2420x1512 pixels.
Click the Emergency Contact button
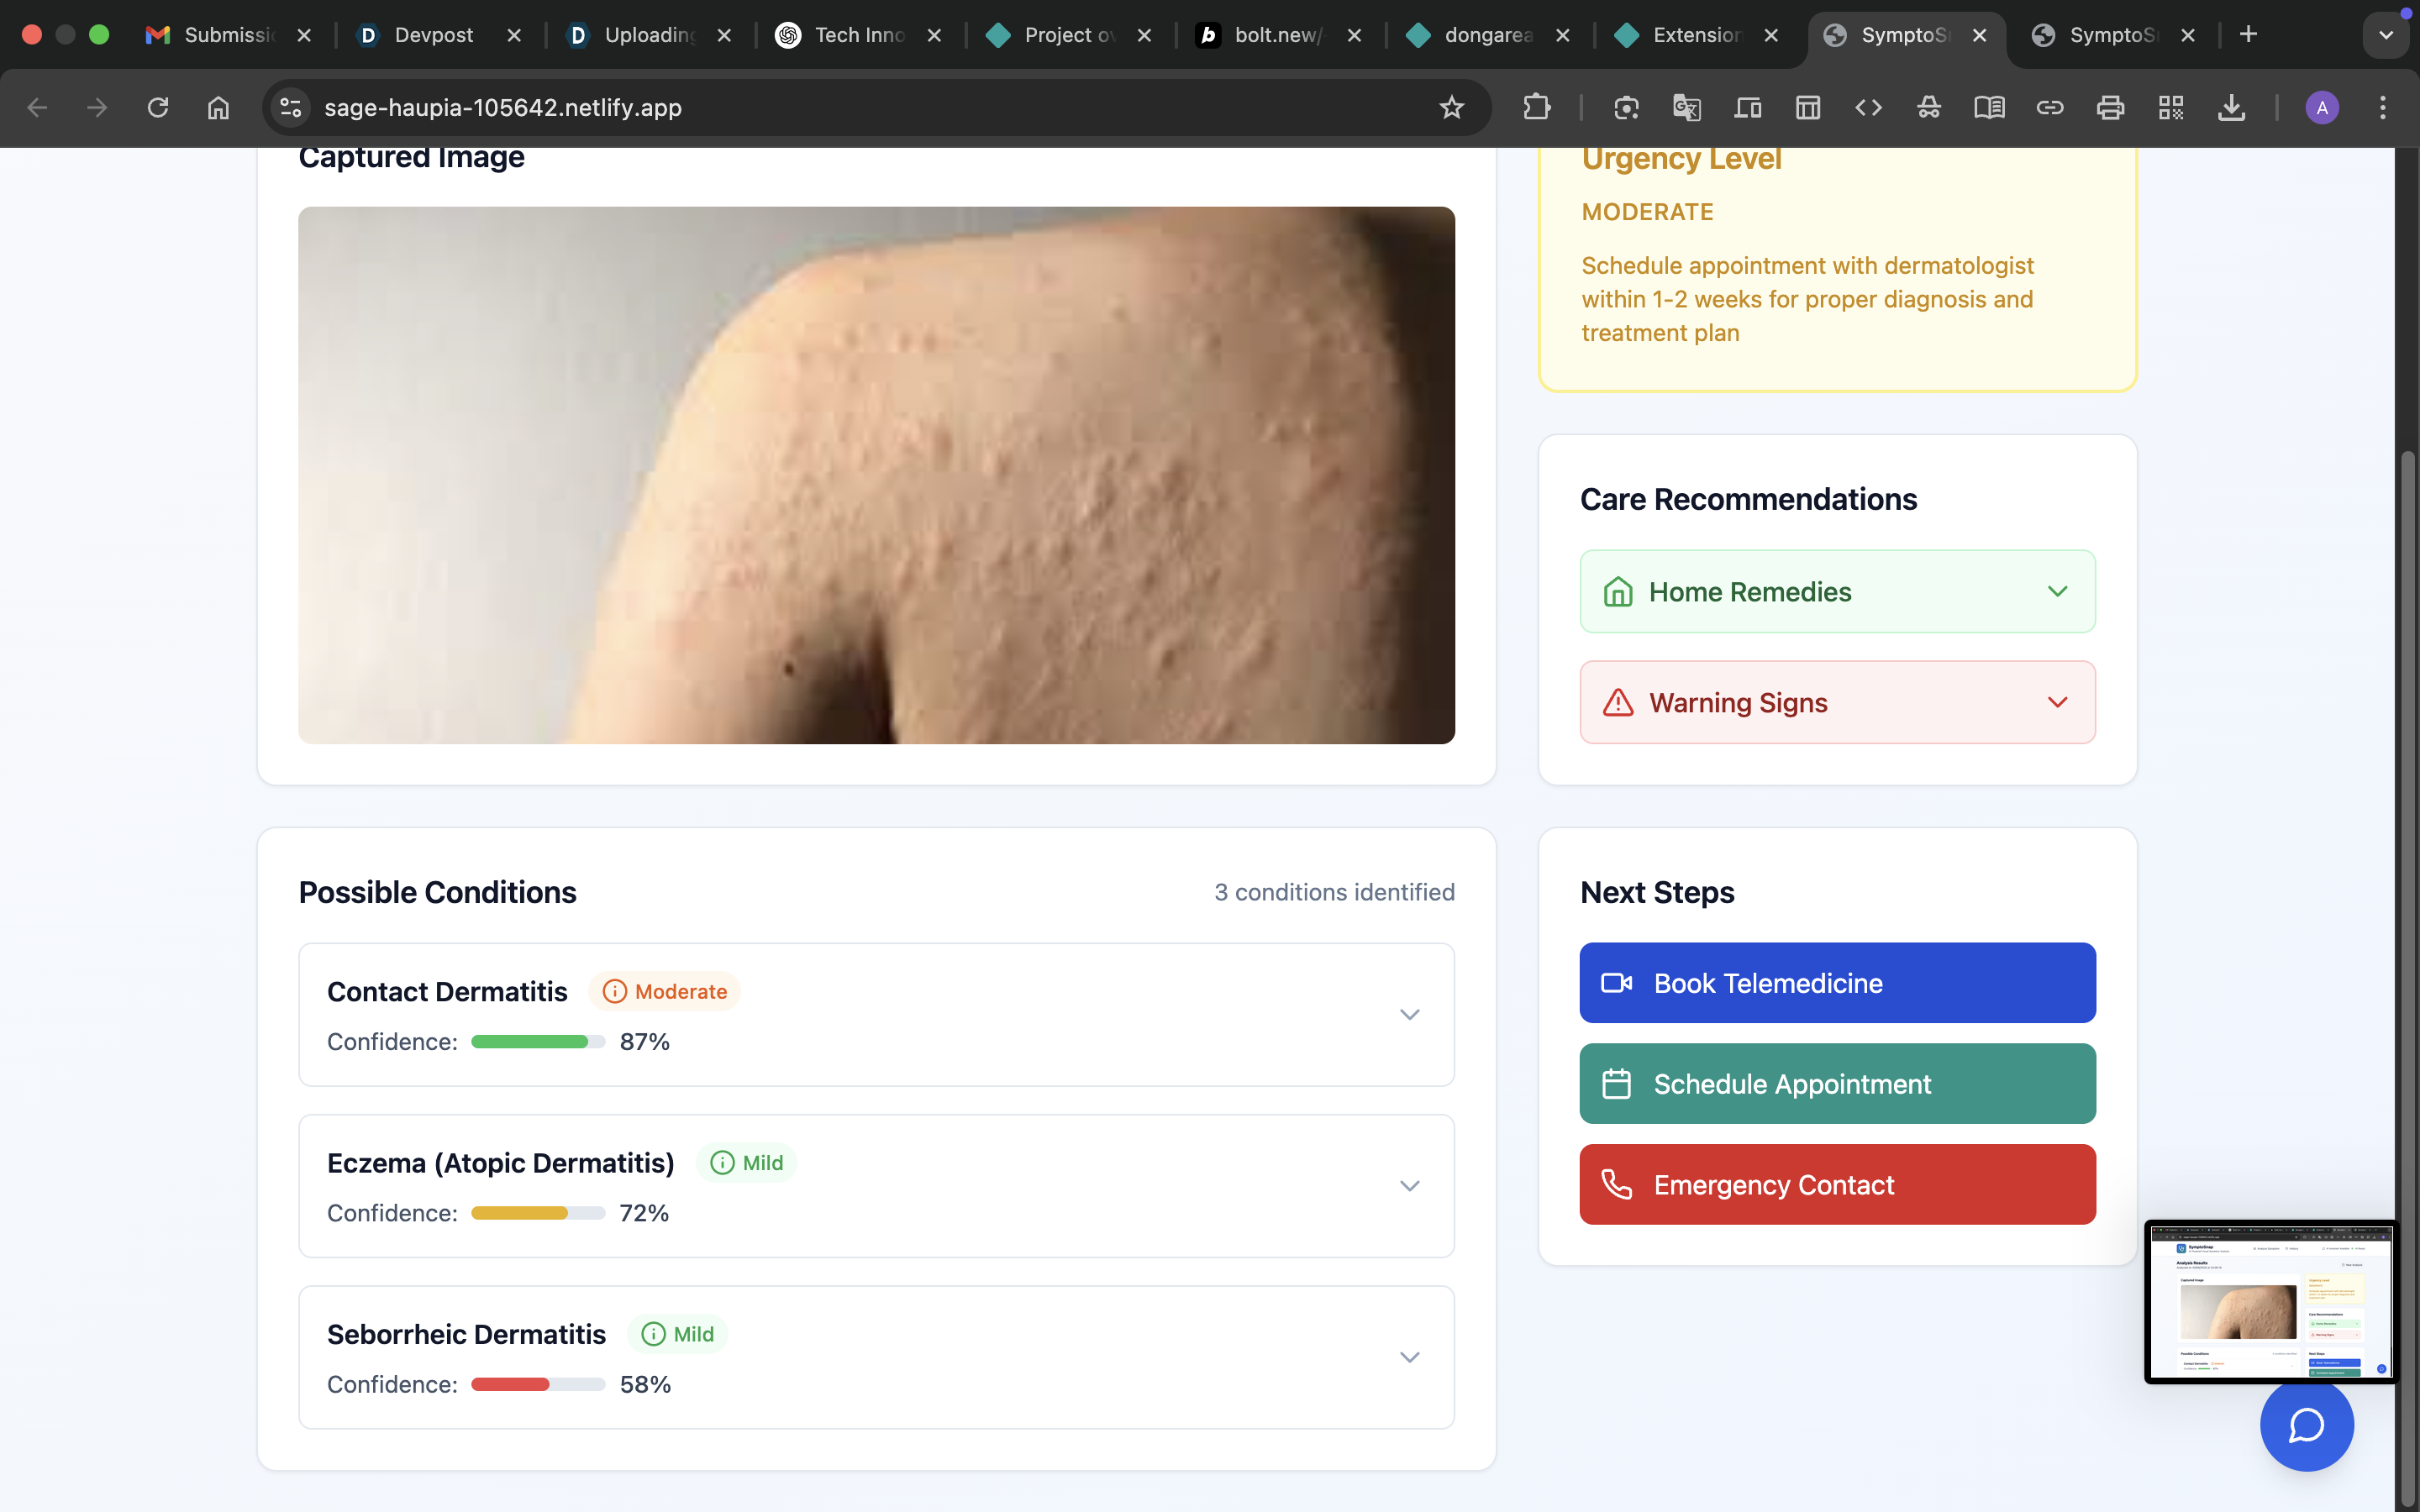(1837, 1184)
